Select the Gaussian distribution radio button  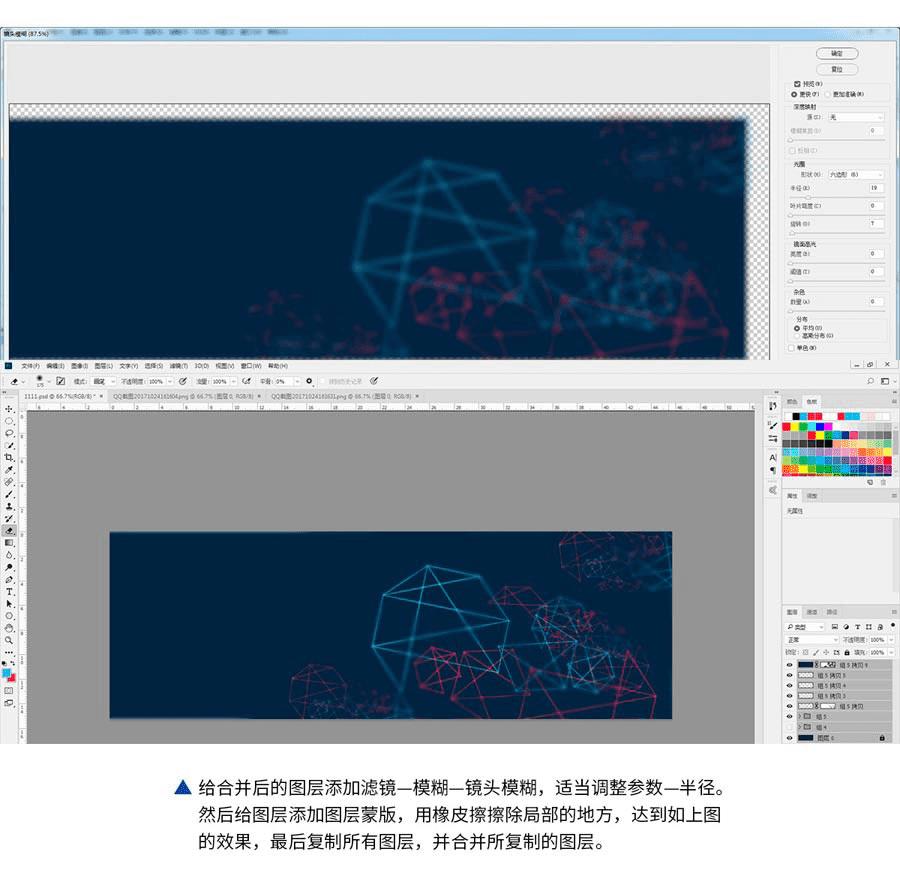pos(797,336)
